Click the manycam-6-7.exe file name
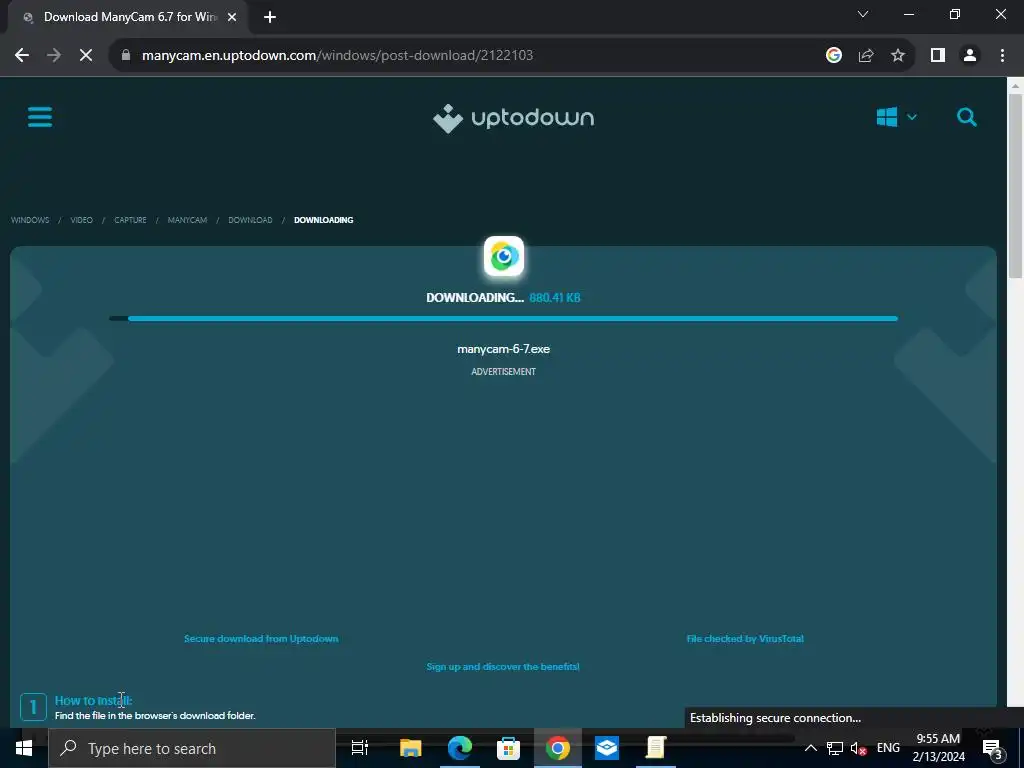This screenshot has width=1024, height=768. [x=504, y=349]
